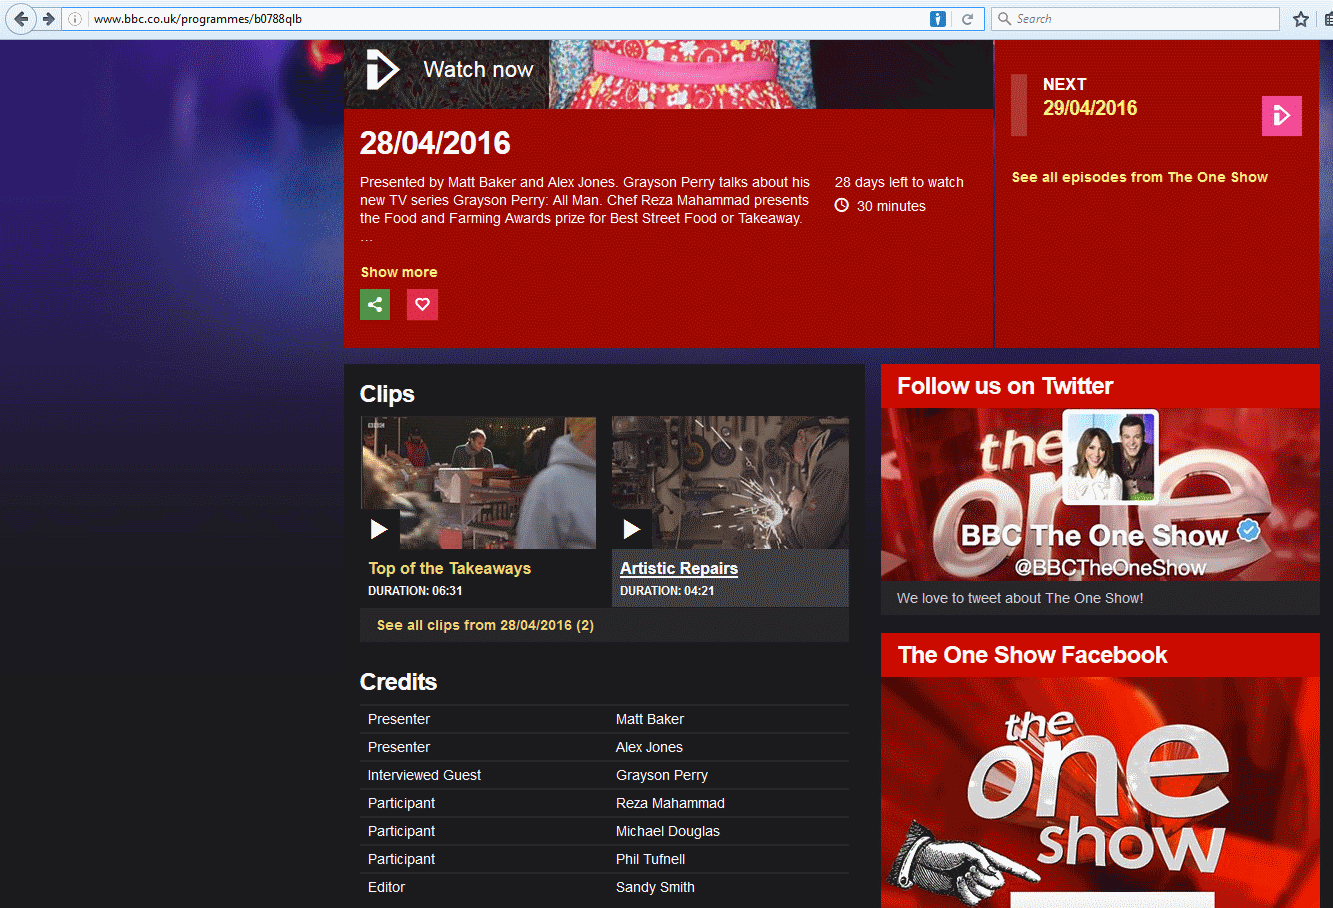Image resolution: width=1333 pixels, height=908 pixels.
Task: Open the next episode 29/04/2016 link
Action: (x=1090, y=108)
